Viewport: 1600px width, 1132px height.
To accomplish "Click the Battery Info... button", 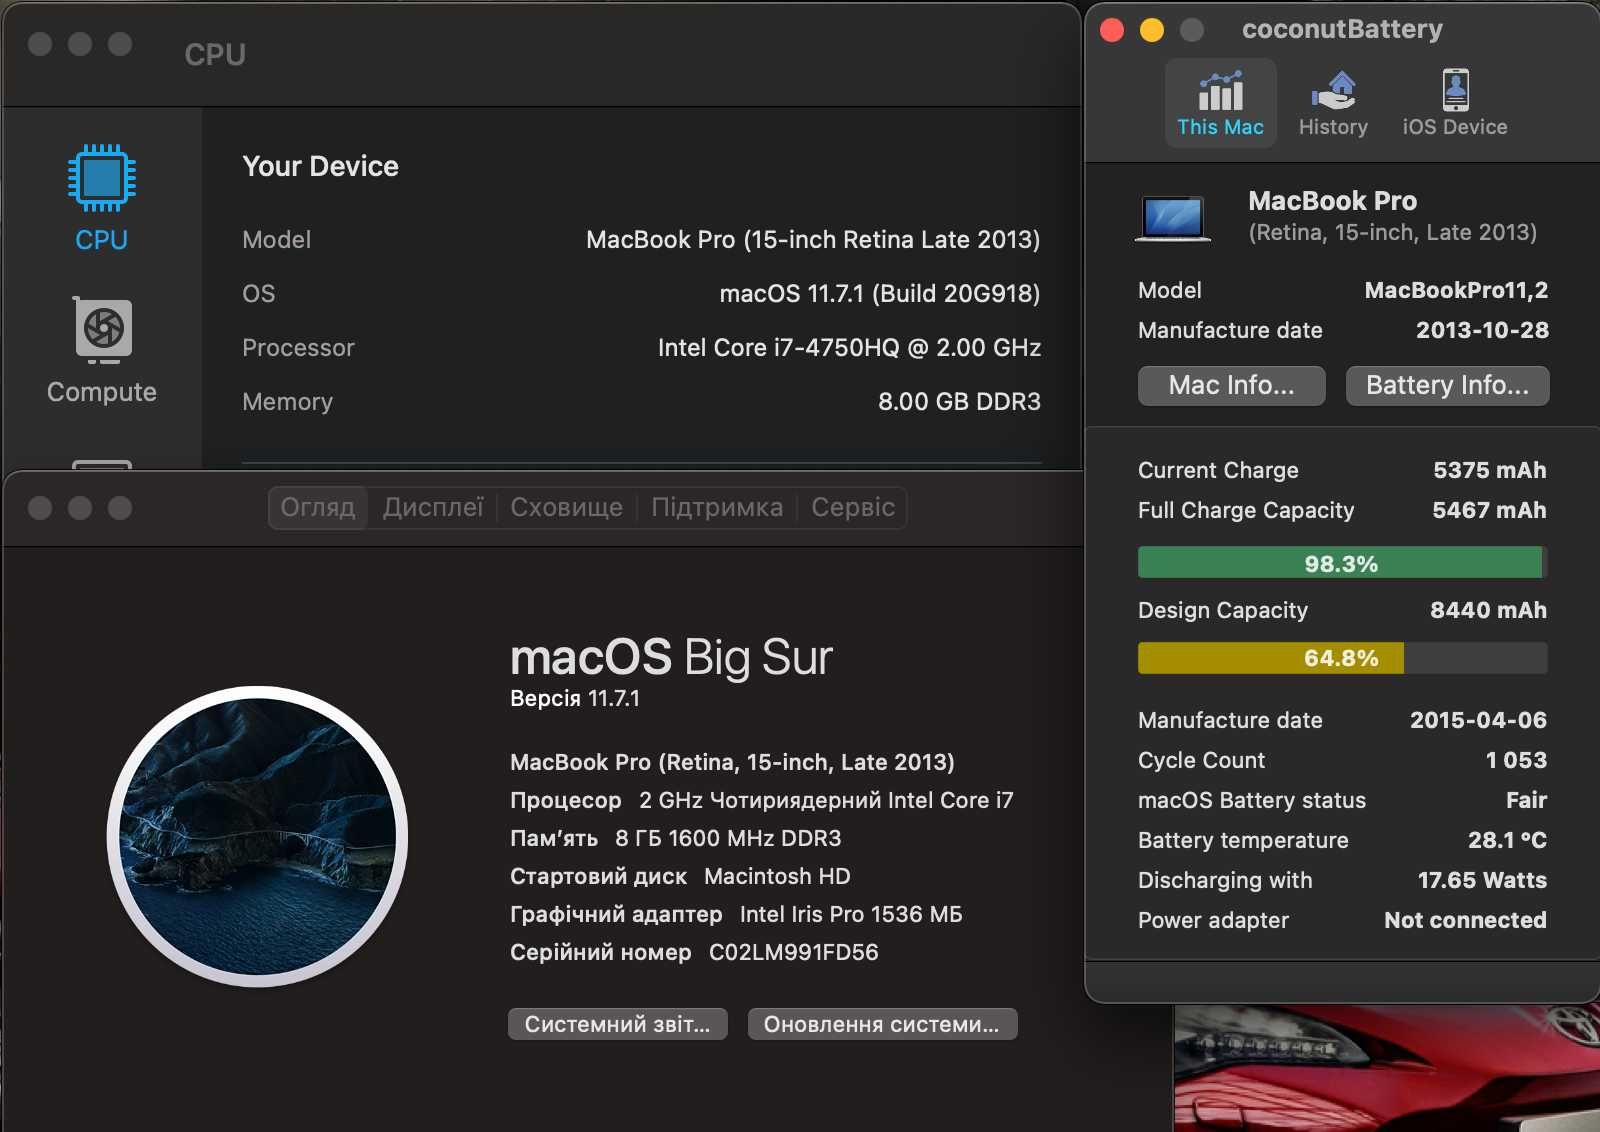I will pos(1447,385).
